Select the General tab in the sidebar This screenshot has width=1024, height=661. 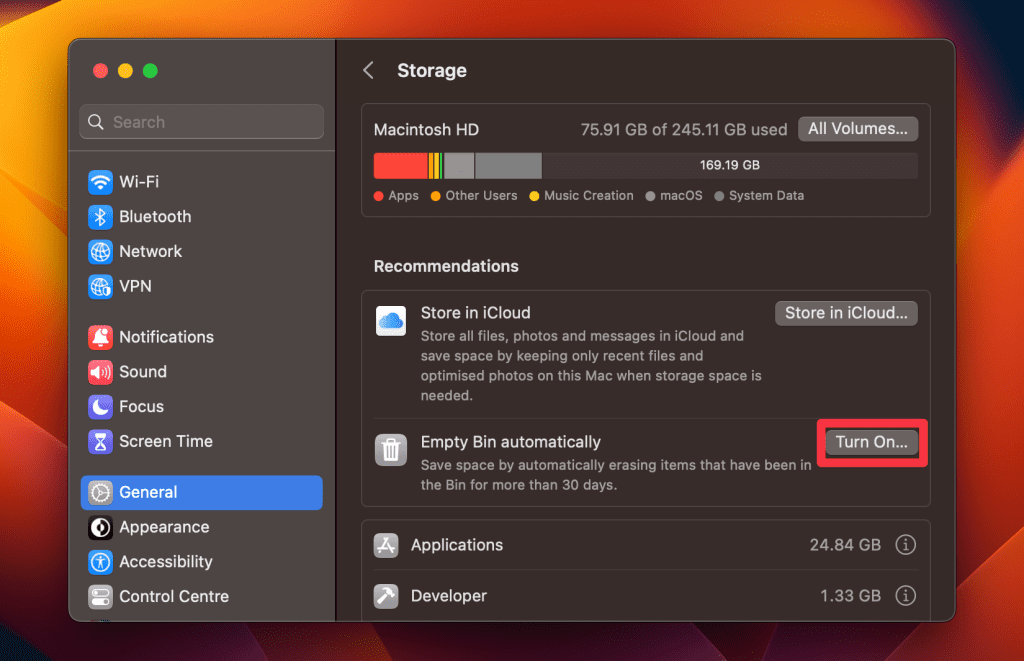[150, 492]
